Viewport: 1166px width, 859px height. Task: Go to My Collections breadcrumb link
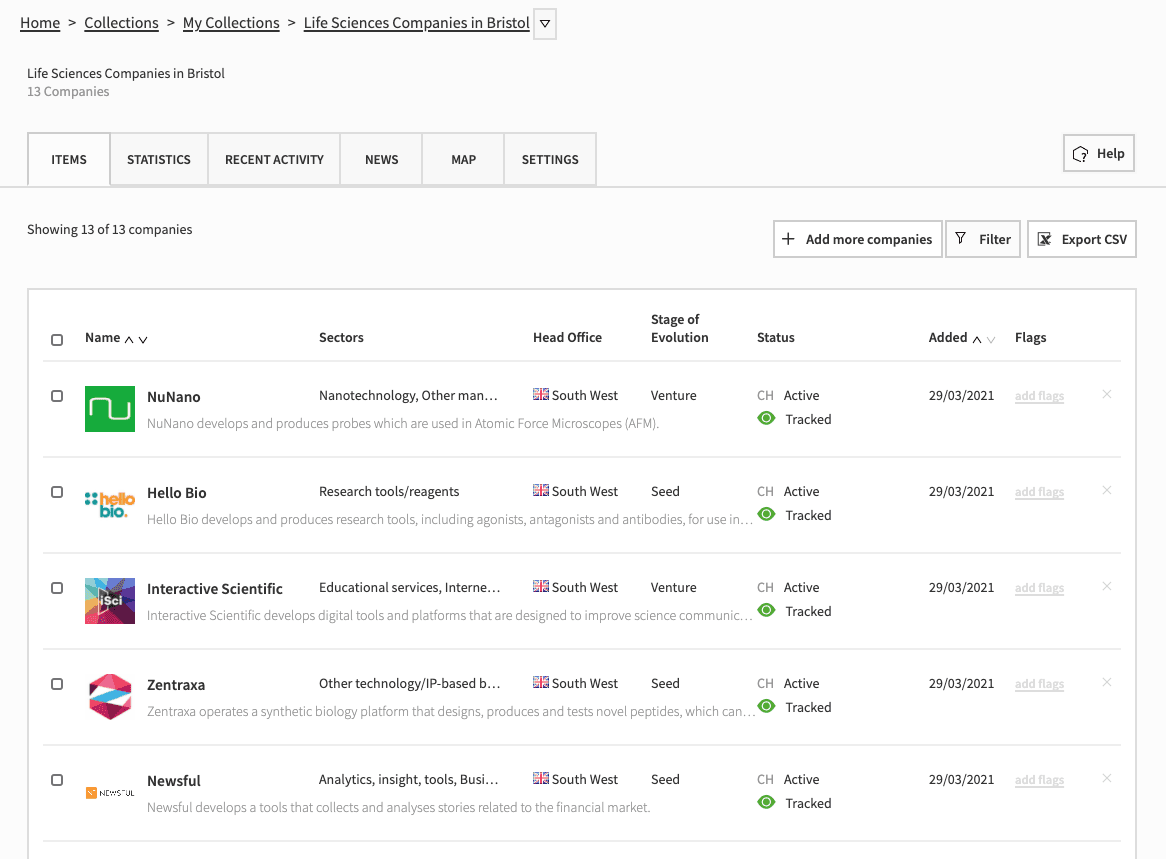tap(231, 23)
